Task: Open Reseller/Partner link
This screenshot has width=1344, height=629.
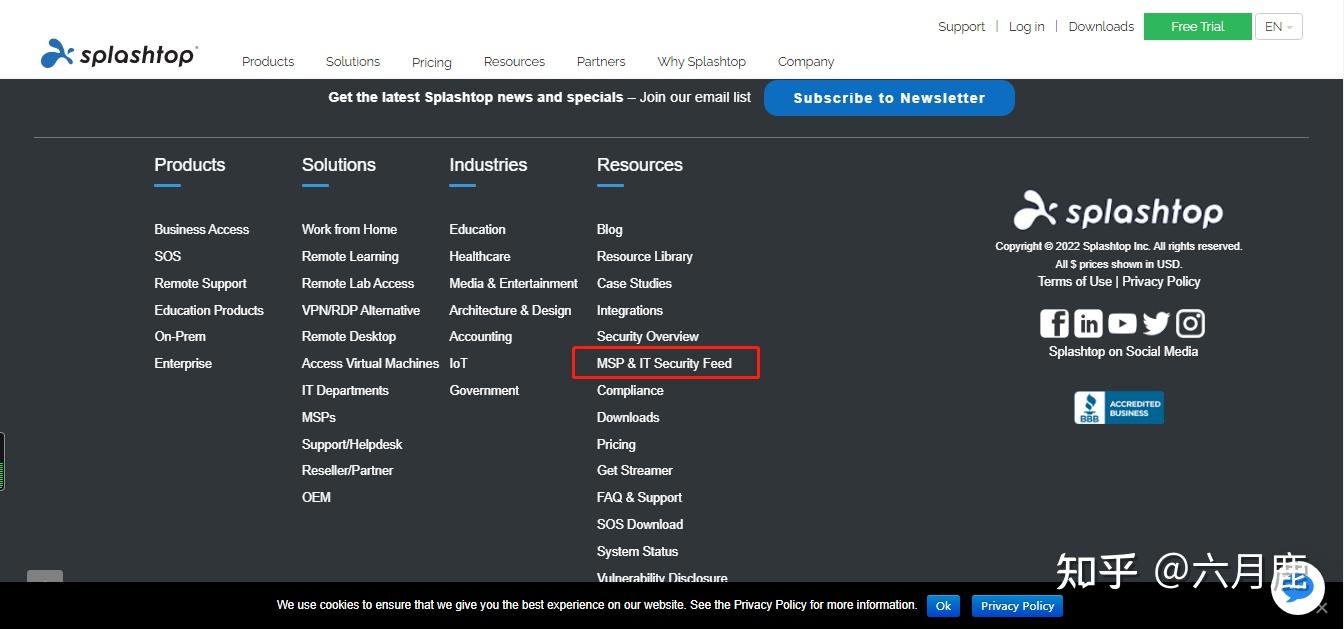Action: [347, 470]
